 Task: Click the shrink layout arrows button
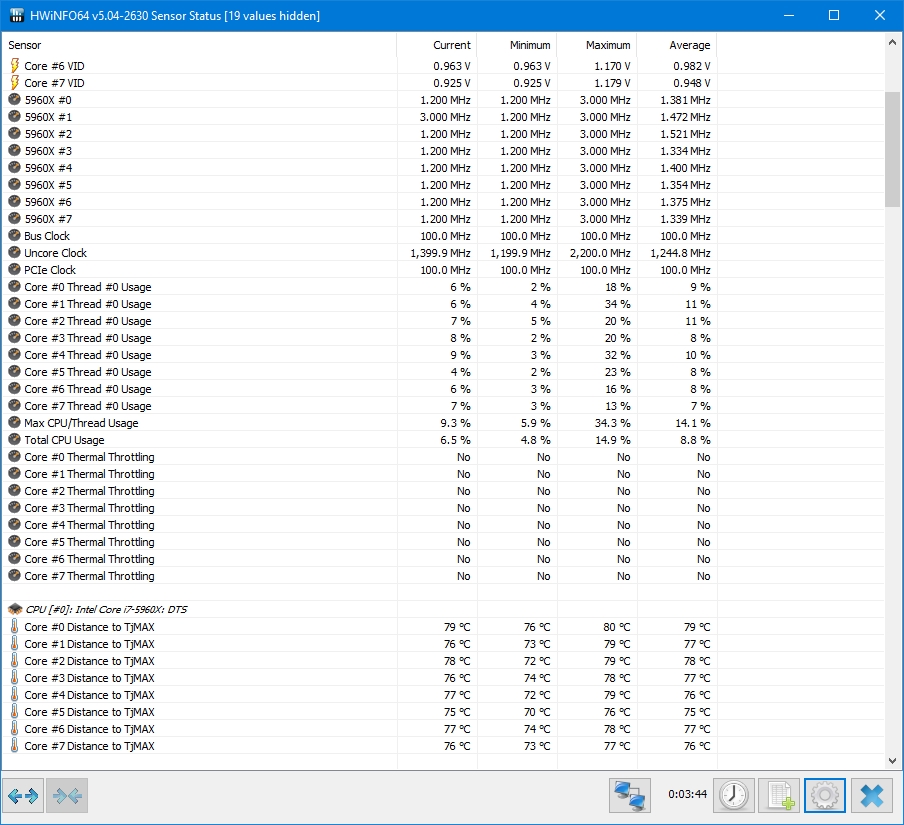coord(67,796)
